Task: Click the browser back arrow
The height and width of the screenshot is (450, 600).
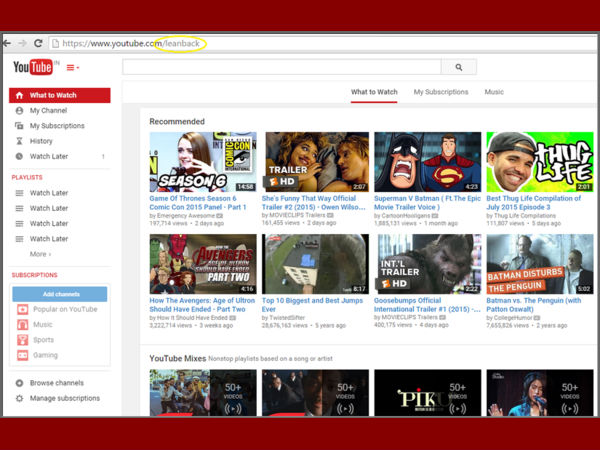Action: tap(8, 43)
